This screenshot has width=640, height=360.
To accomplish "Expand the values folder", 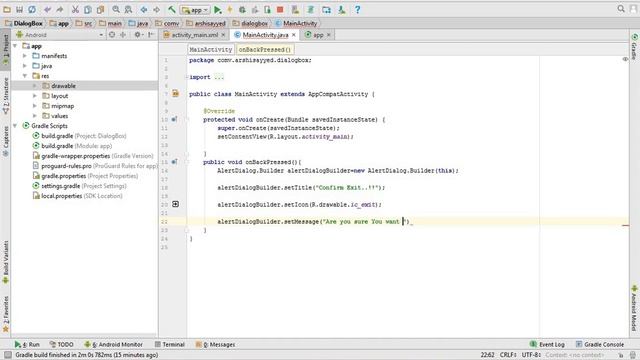I will pyautogui.click(x=35, y=116).
